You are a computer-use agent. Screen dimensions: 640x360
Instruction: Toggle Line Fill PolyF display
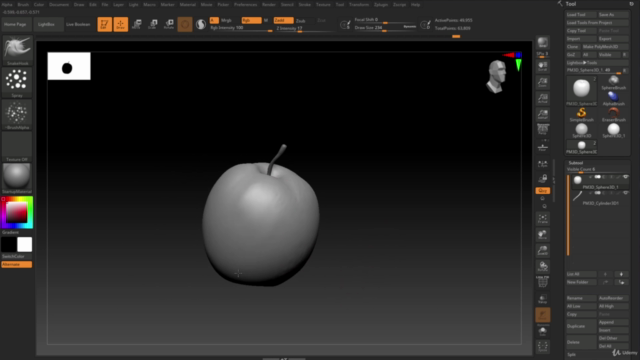click(542, 282)
